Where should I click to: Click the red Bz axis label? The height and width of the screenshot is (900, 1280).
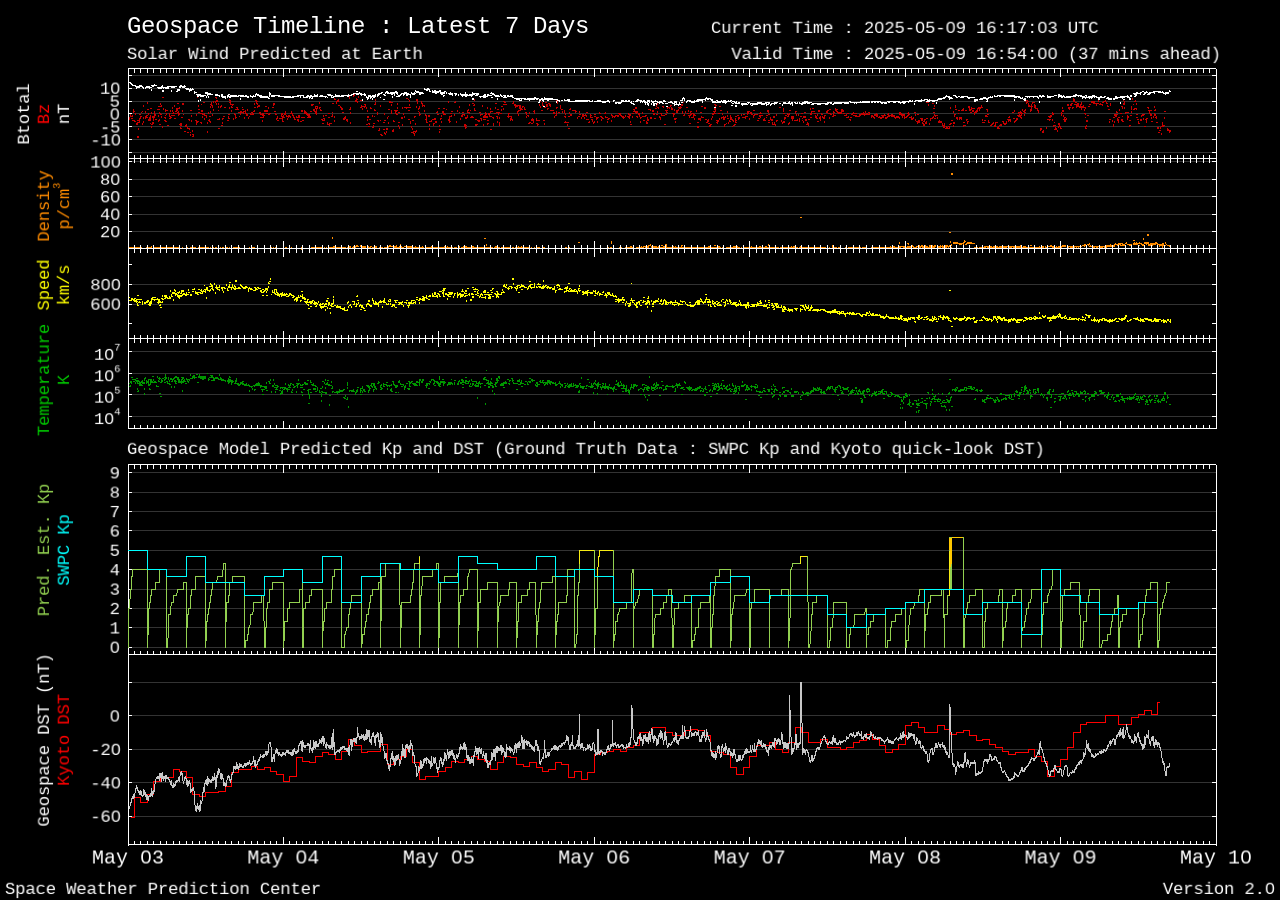click(44, 114)
